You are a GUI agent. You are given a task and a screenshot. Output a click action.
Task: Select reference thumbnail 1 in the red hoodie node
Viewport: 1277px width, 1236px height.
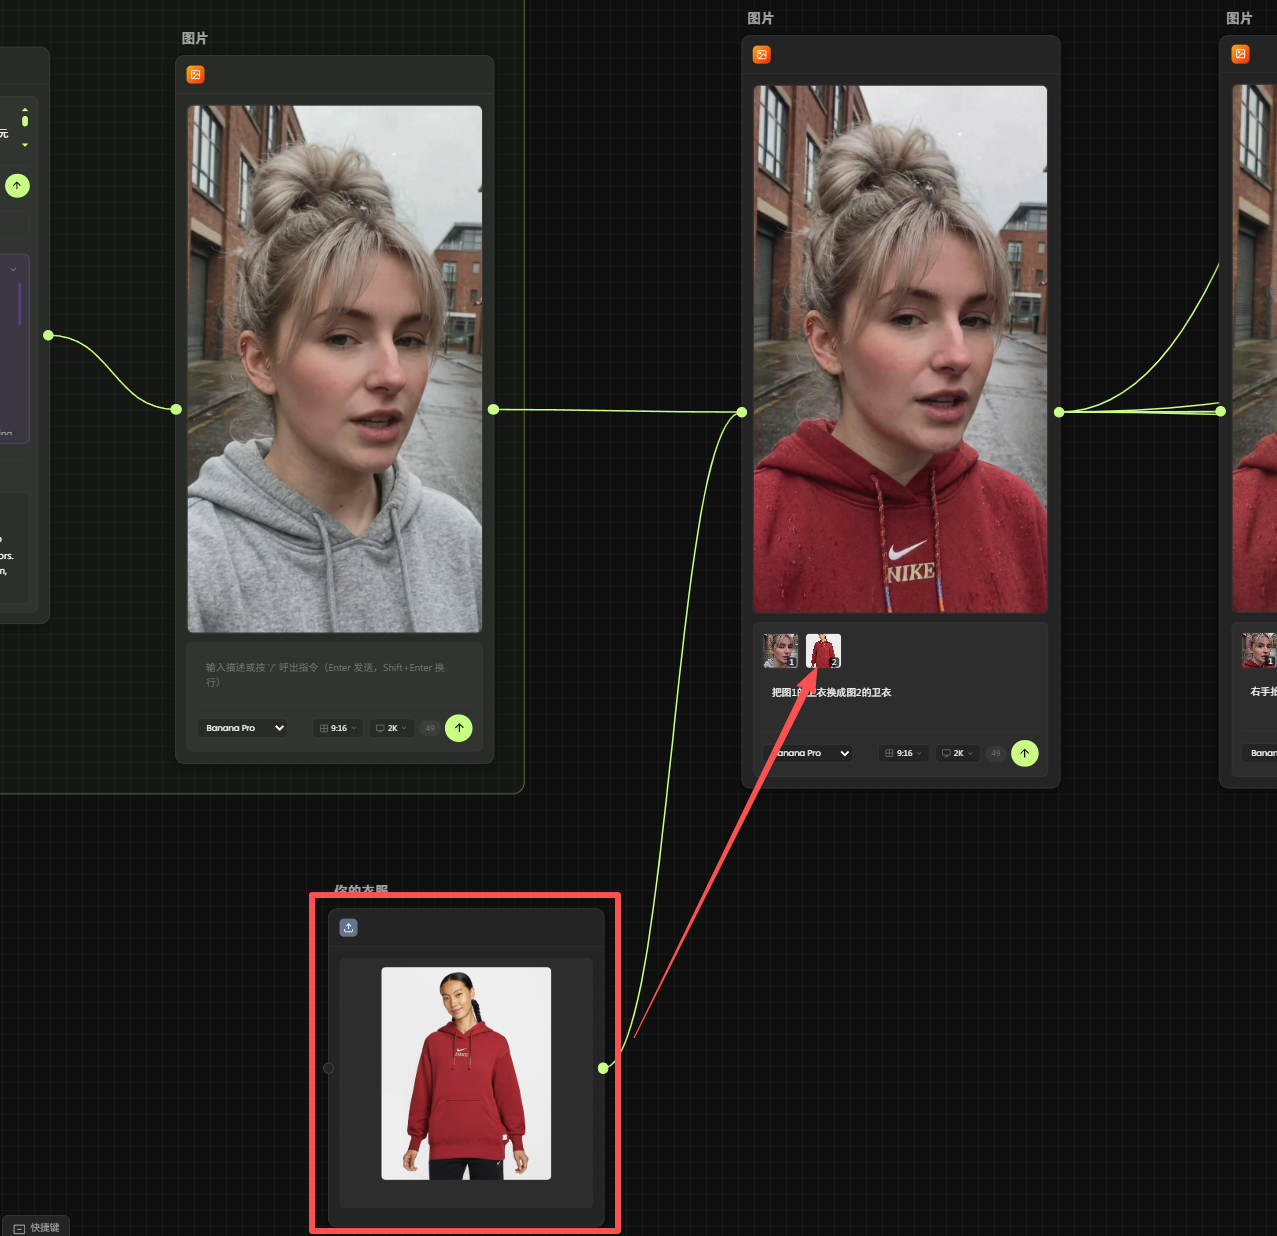coord(780,651)
